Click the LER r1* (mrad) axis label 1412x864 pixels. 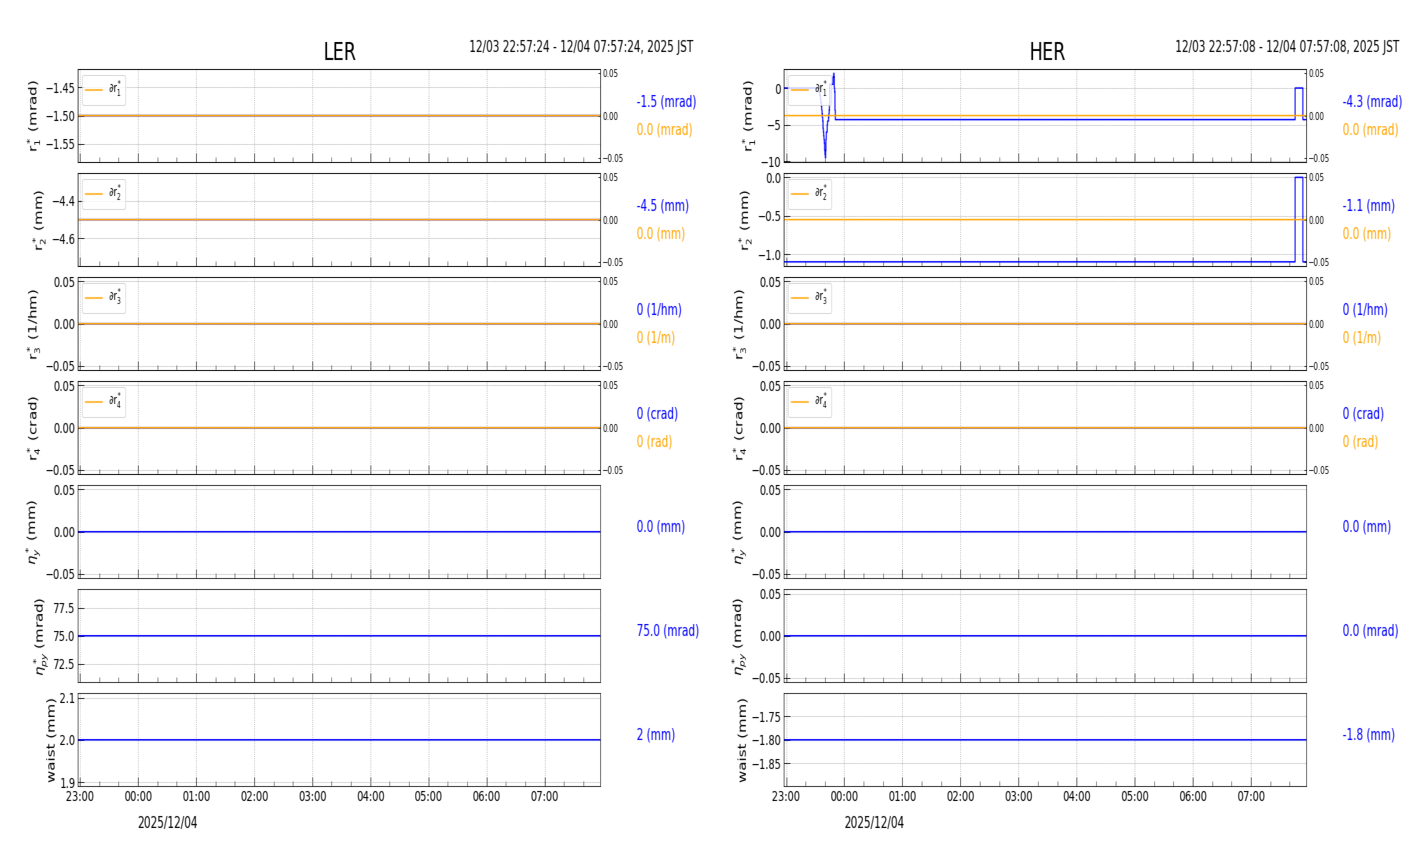point(34,116)
